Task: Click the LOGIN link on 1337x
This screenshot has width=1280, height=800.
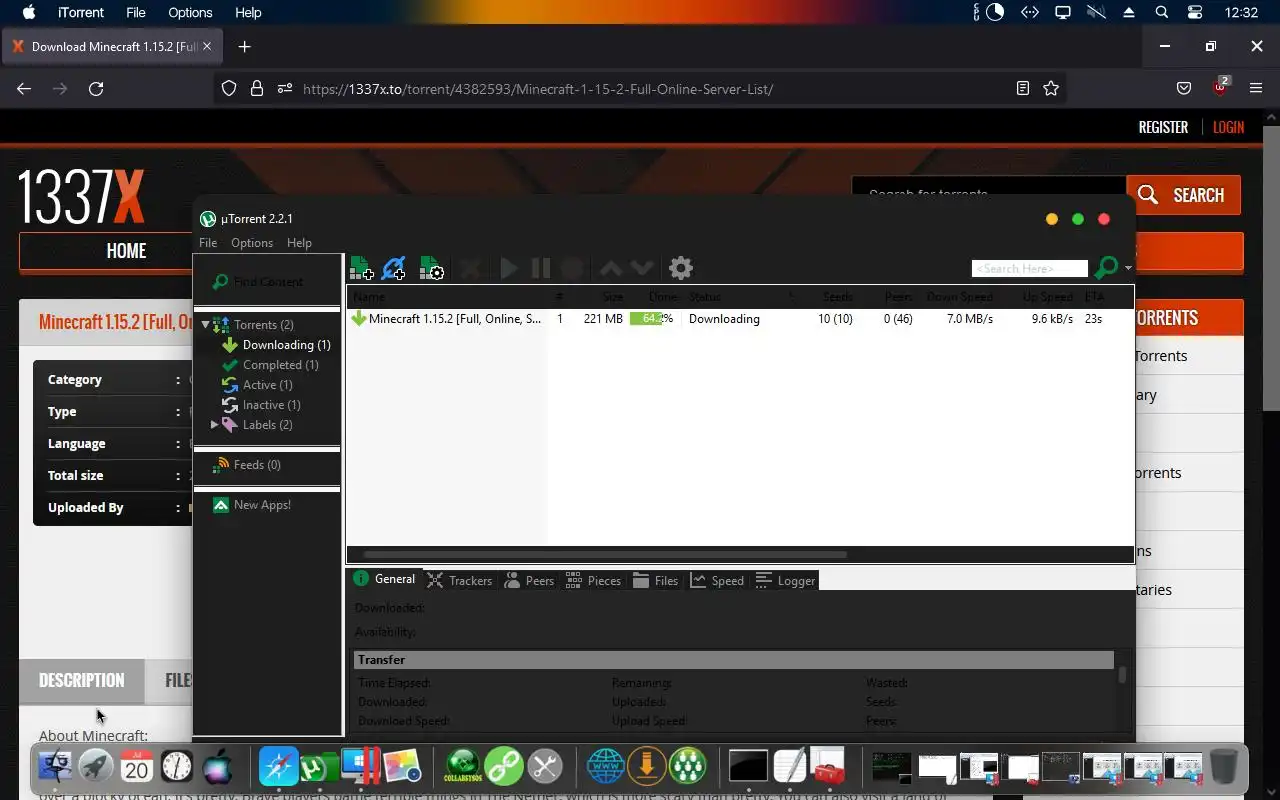Action: coord(1228,127)
